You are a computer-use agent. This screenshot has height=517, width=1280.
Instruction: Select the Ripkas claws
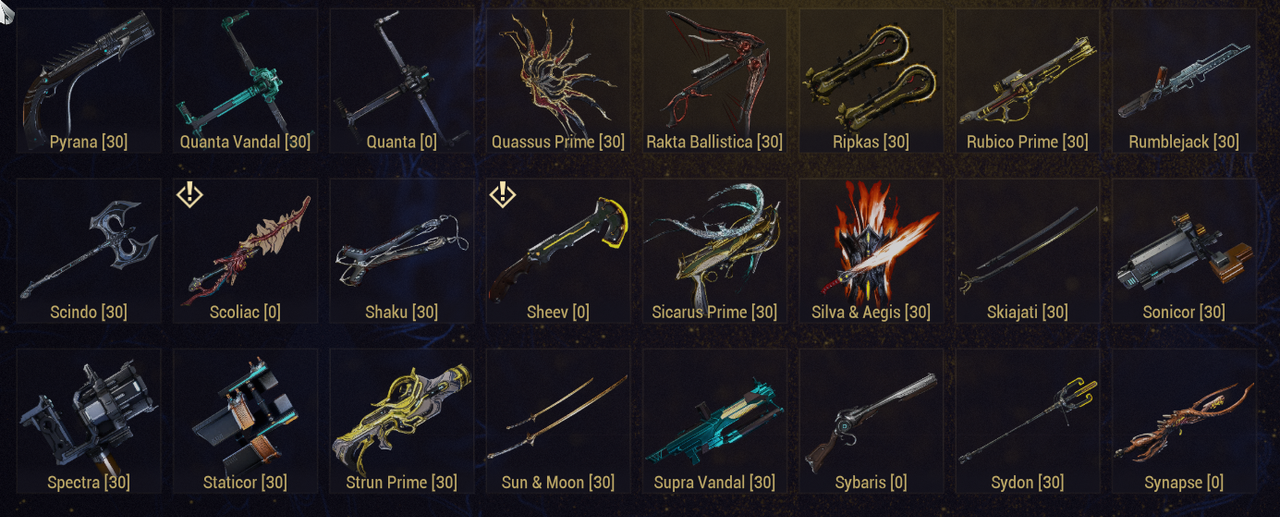pos(871,81)
